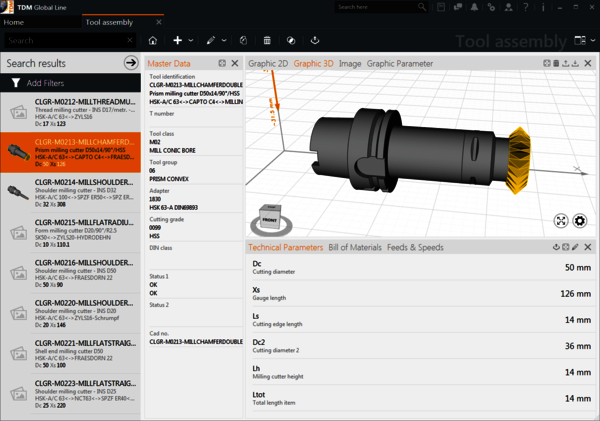Select CLGR-M0215-MILLFLATRADIU result
This screenshot has height=421, width=600.
tap(70, 233)
